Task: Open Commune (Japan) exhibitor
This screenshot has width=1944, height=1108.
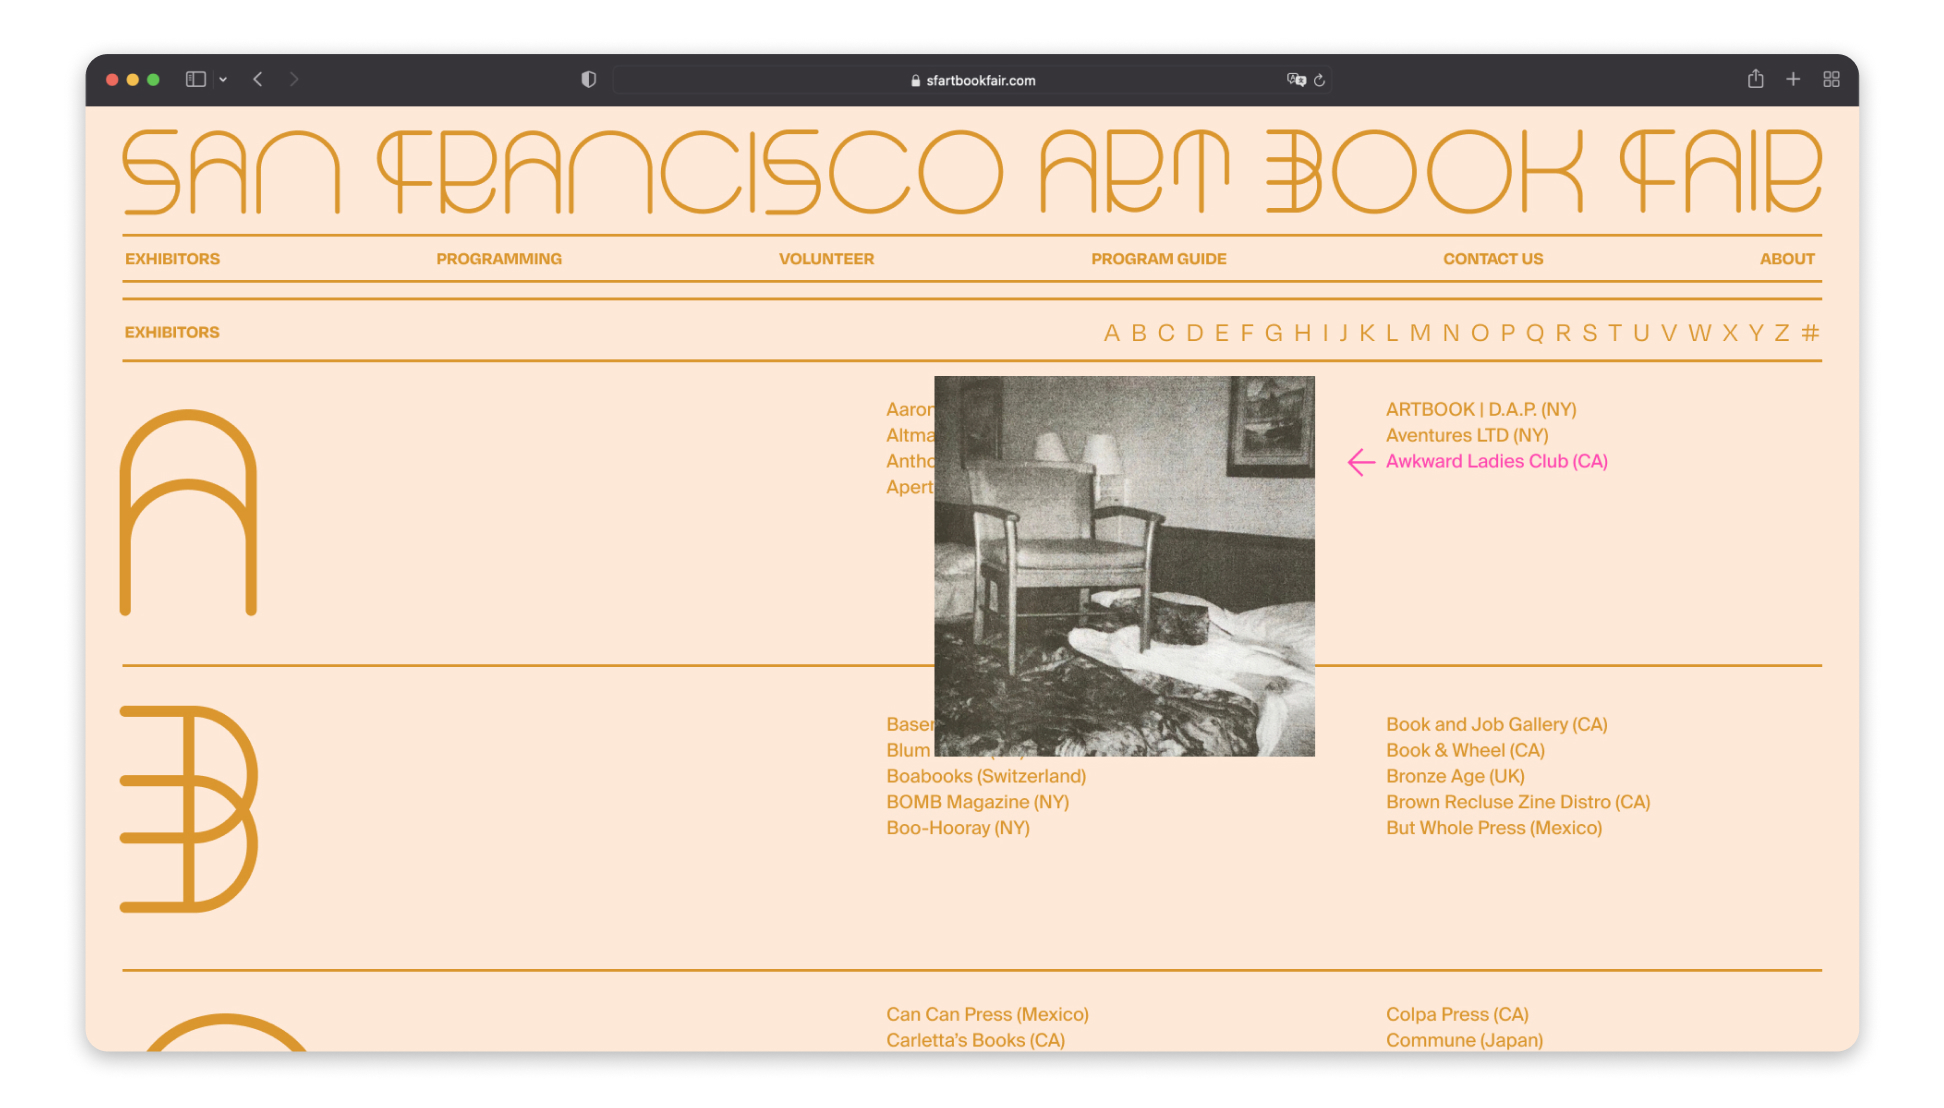Action: tap(1464, 1040)
